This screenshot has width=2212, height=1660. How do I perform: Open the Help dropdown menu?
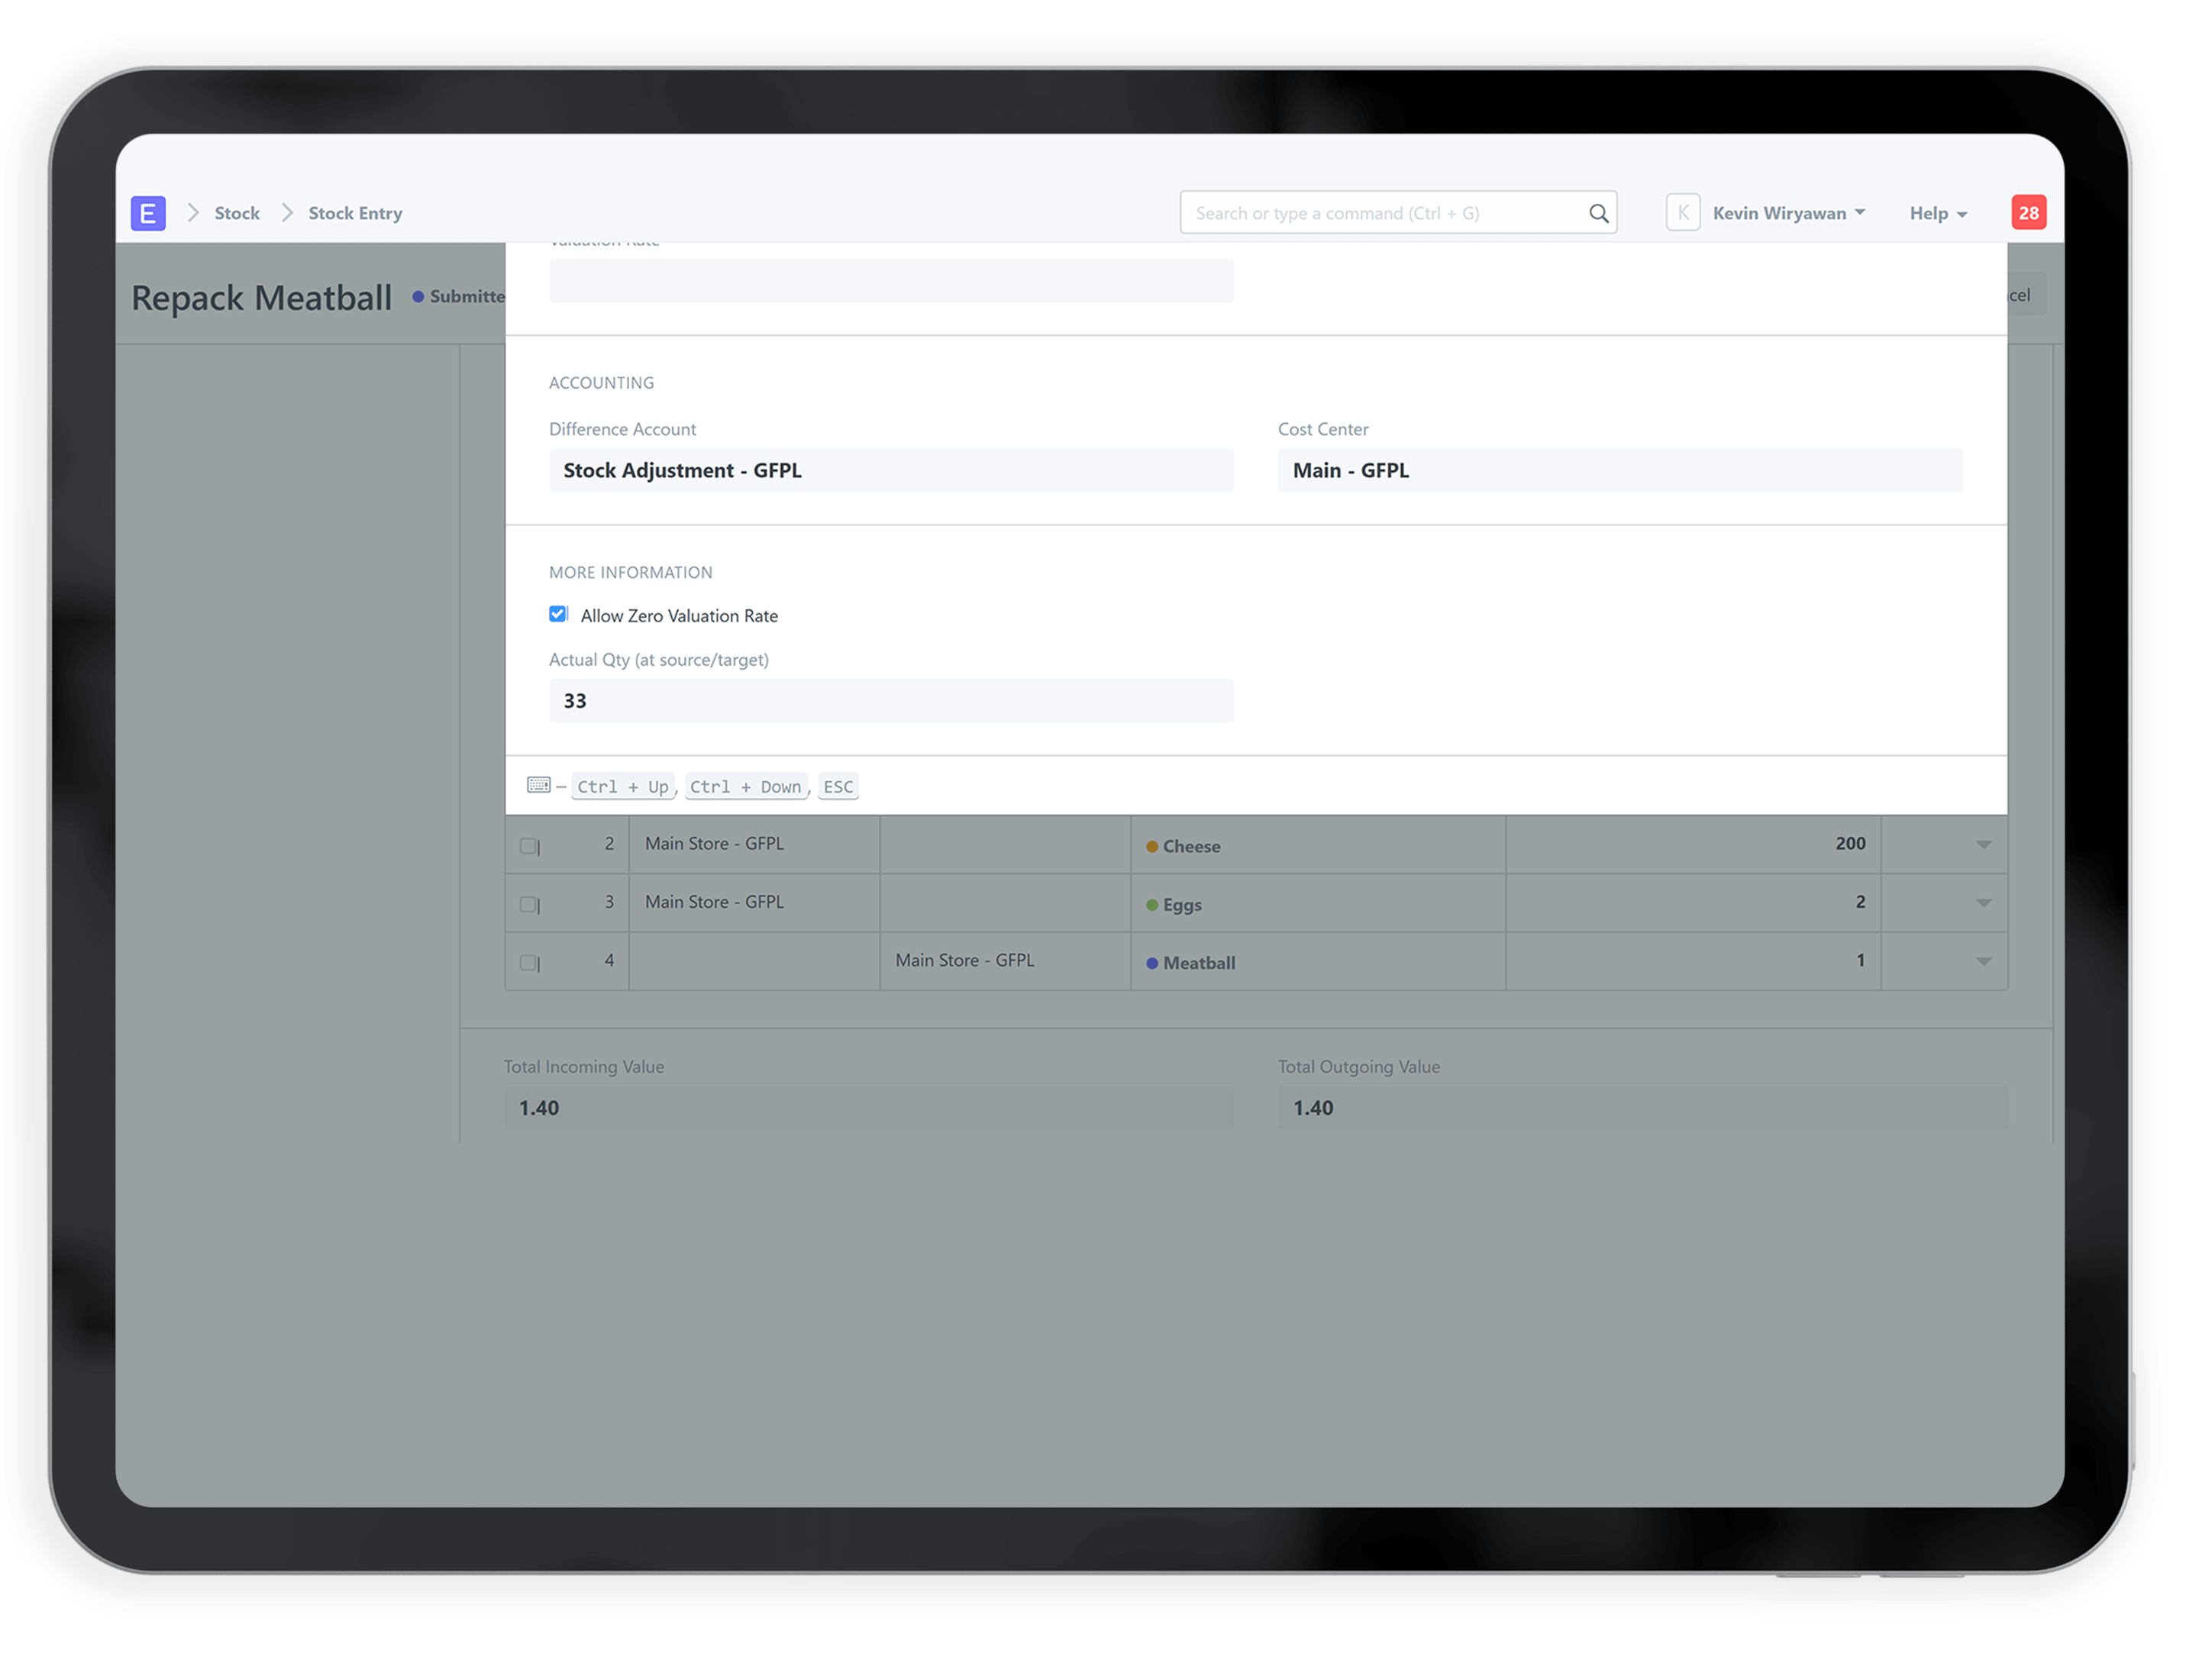[x=1938, y=213]
